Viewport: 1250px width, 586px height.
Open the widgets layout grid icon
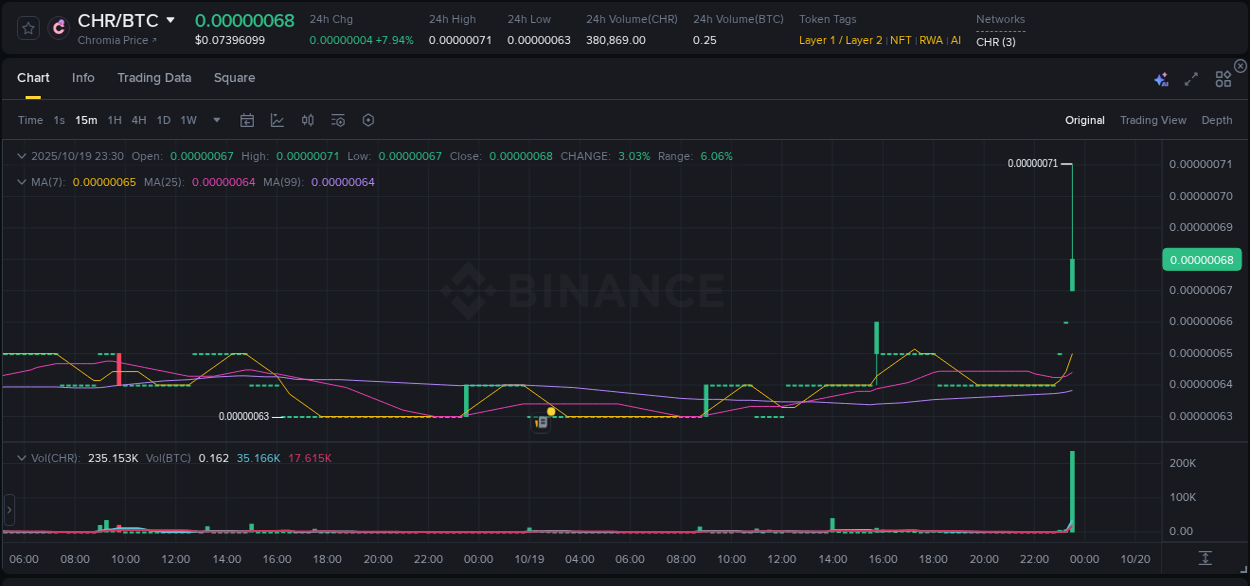1222,77
